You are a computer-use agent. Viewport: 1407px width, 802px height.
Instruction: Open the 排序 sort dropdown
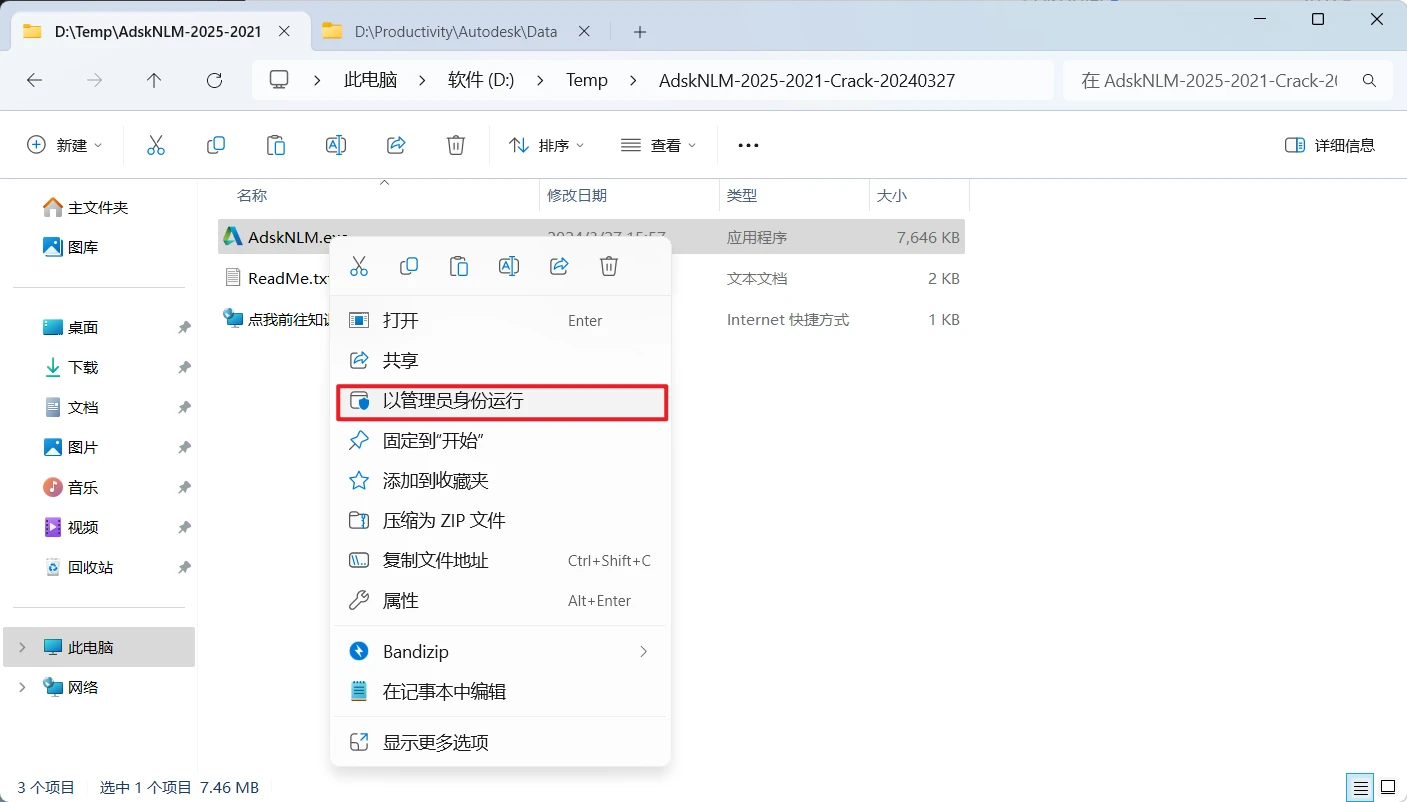(546, 145)
